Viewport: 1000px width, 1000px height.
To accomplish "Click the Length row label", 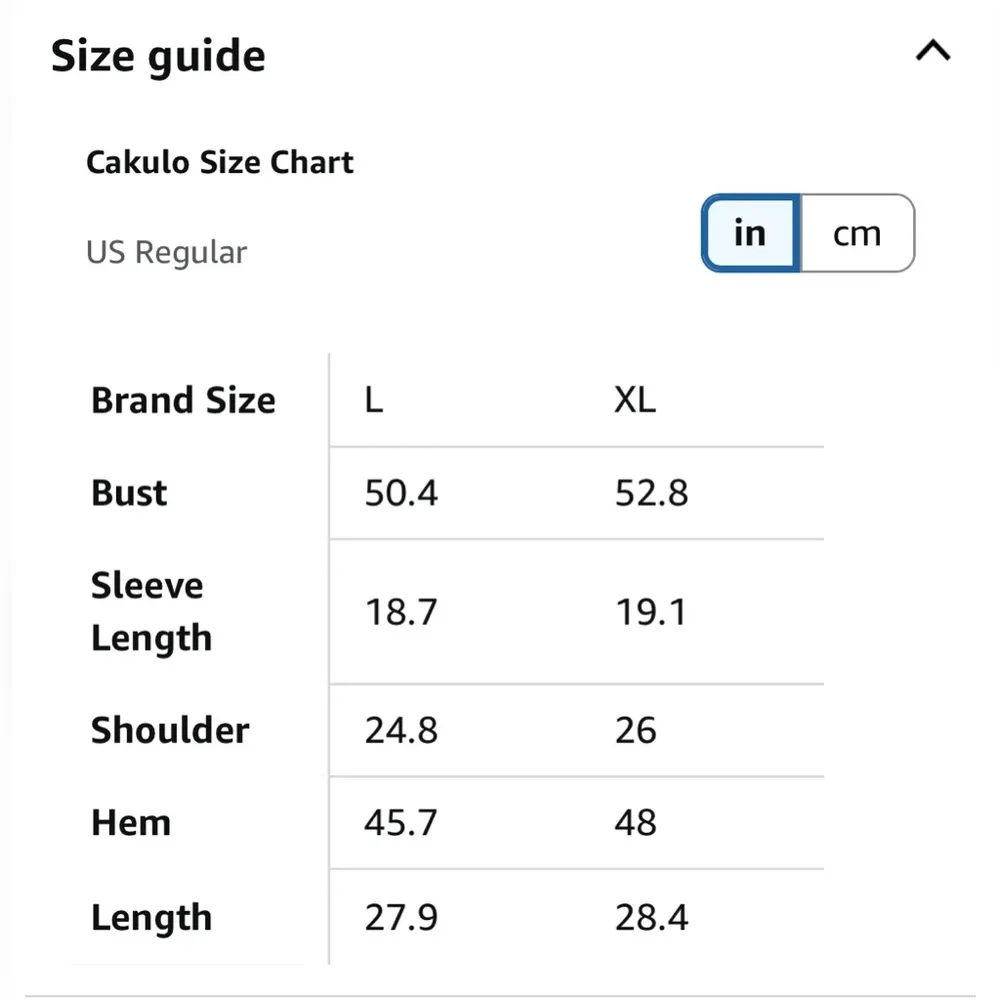I will [x=151, y=917].
